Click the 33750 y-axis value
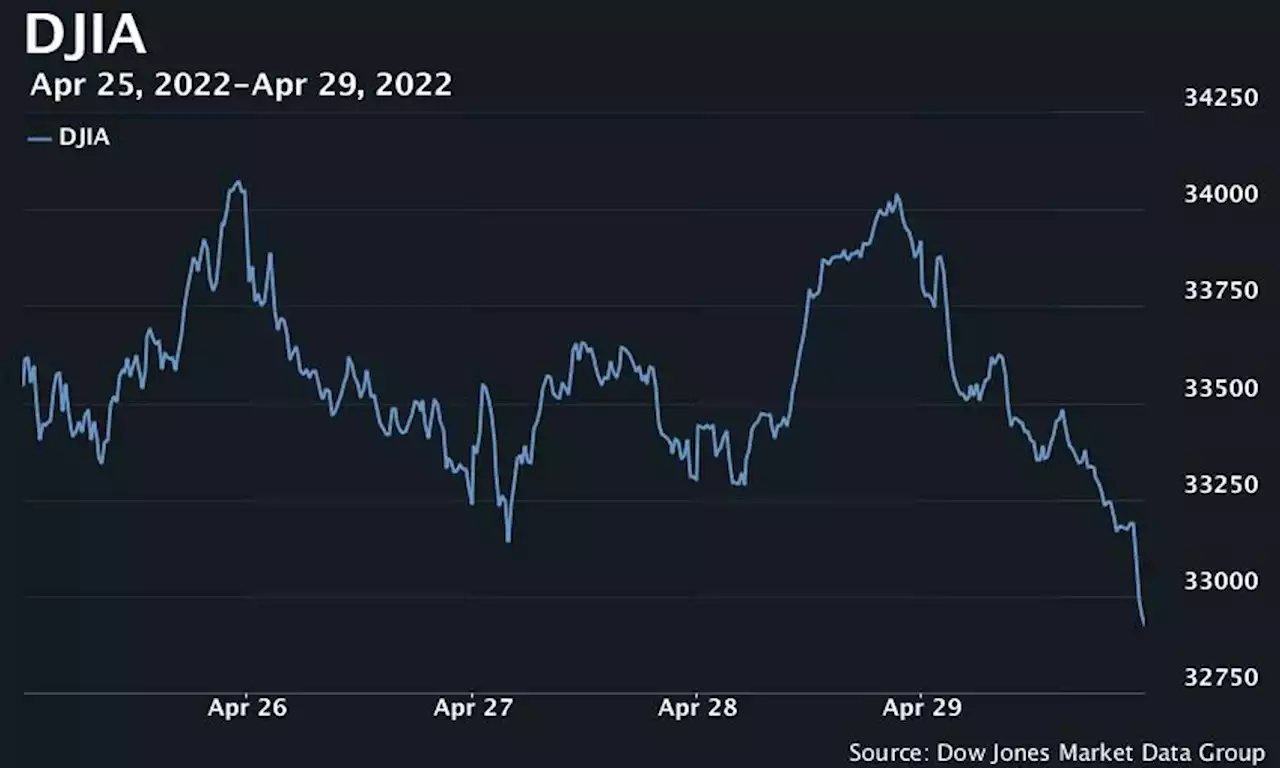The width and height of the screenshot is (1280, 768). (1220, 291)
